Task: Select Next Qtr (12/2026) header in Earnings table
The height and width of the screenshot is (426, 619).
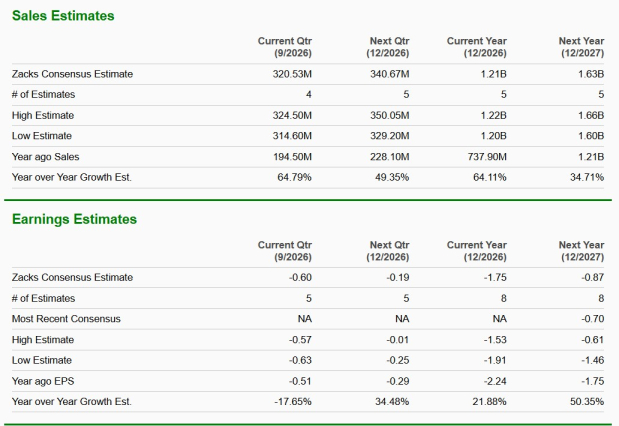Action: click(387, 251)
